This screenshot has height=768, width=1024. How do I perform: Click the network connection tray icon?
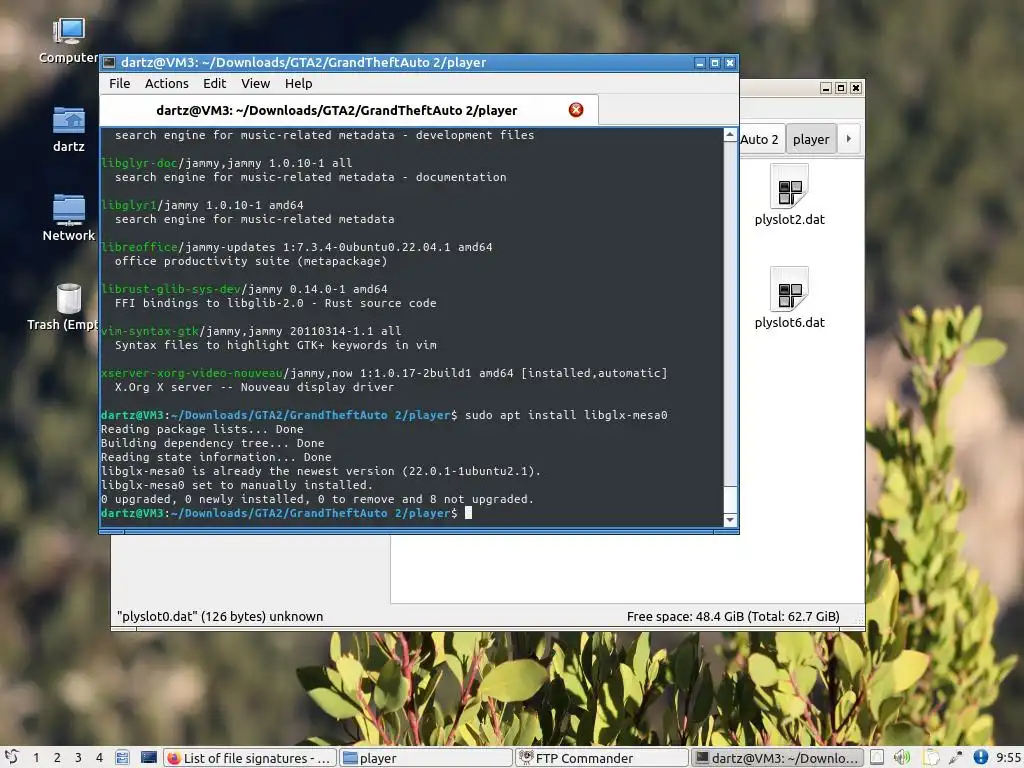point(955,758)
